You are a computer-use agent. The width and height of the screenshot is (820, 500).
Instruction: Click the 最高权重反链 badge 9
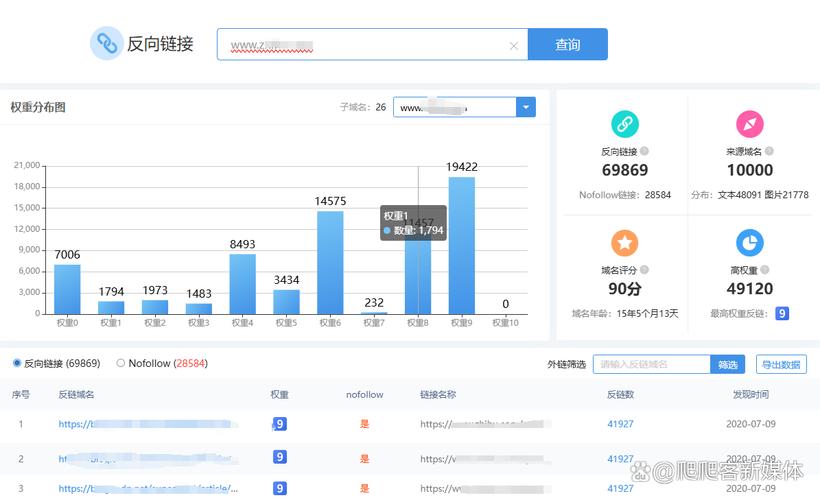pos(782,313)
